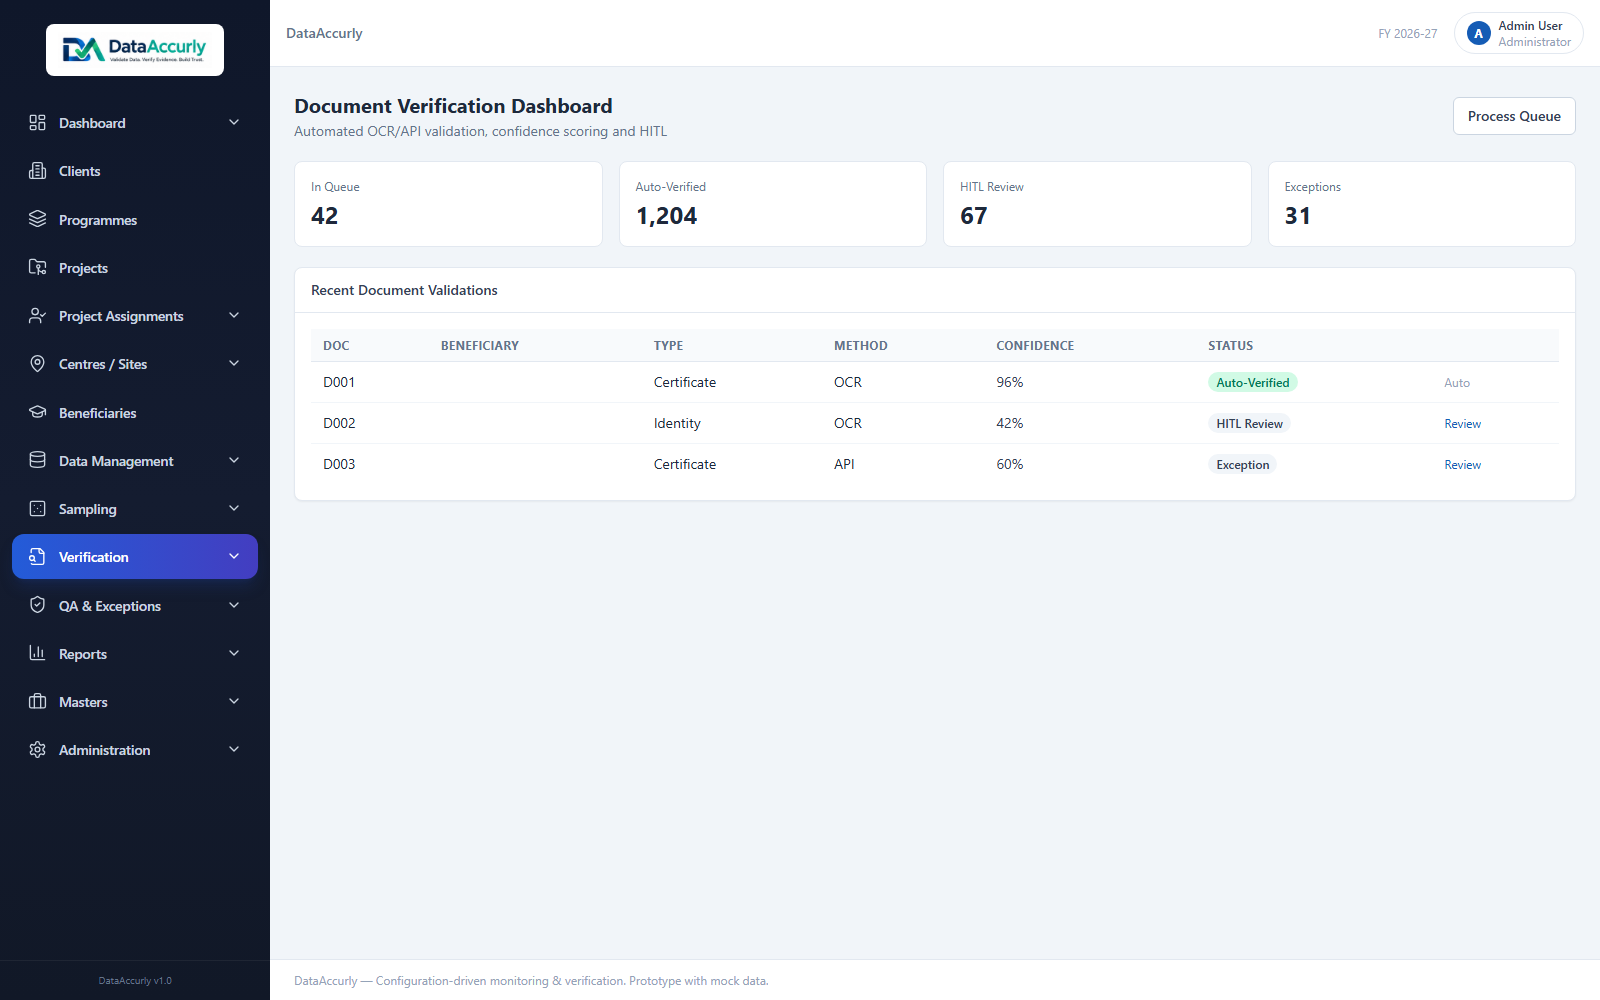Click the Data Management database icon
The height and width of the screenshot is (1000, 1600).
point(37,460)
